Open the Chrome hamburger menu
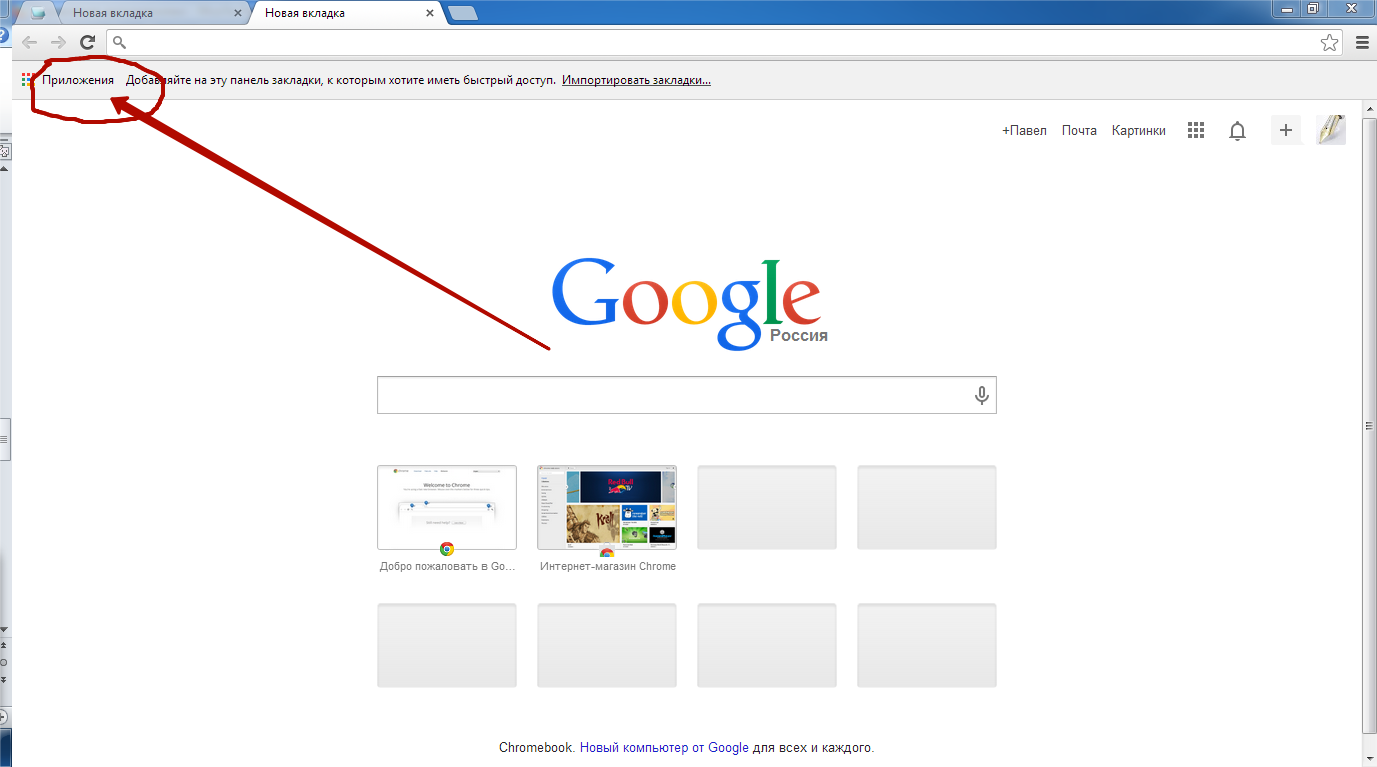 click(1362, 42)
